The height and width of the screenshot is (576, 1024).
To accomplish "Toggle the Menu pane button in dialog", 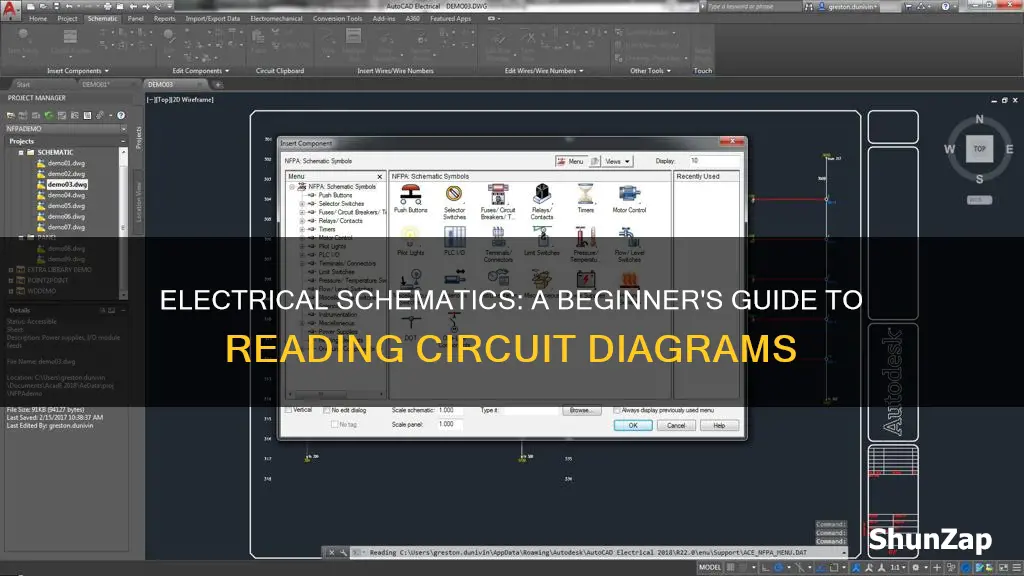I will [x=571, y=161].
